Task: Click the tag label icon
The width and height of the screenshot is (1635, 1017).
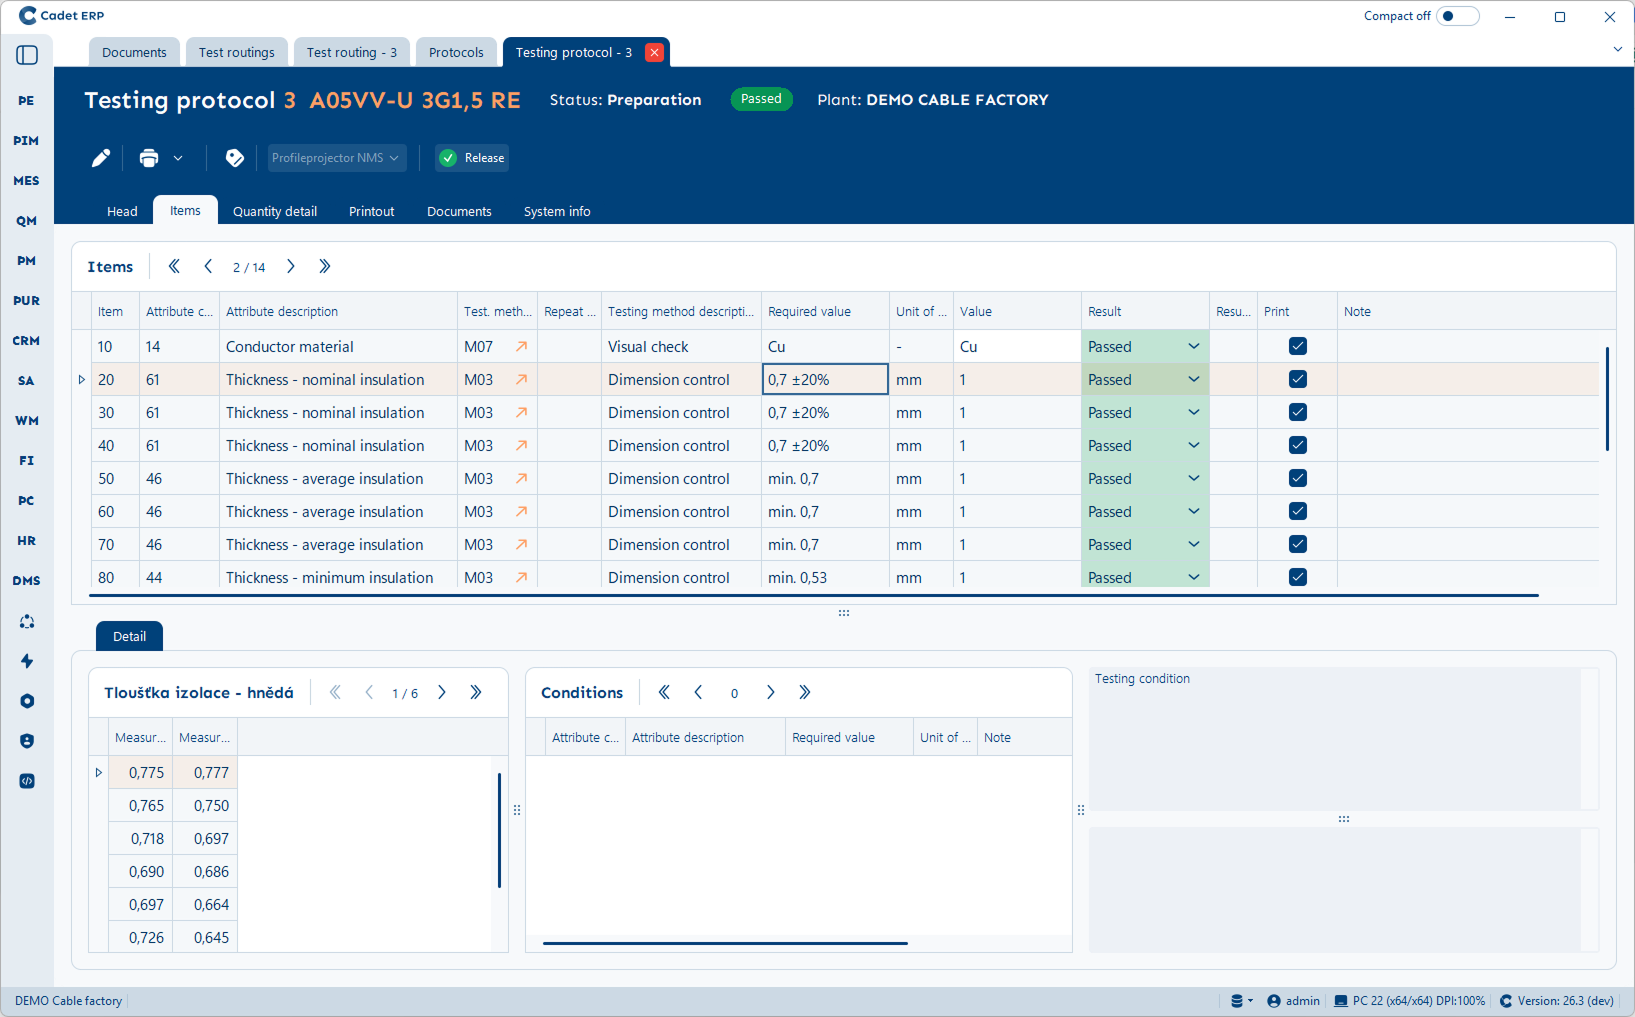Action: click(235, 158)
